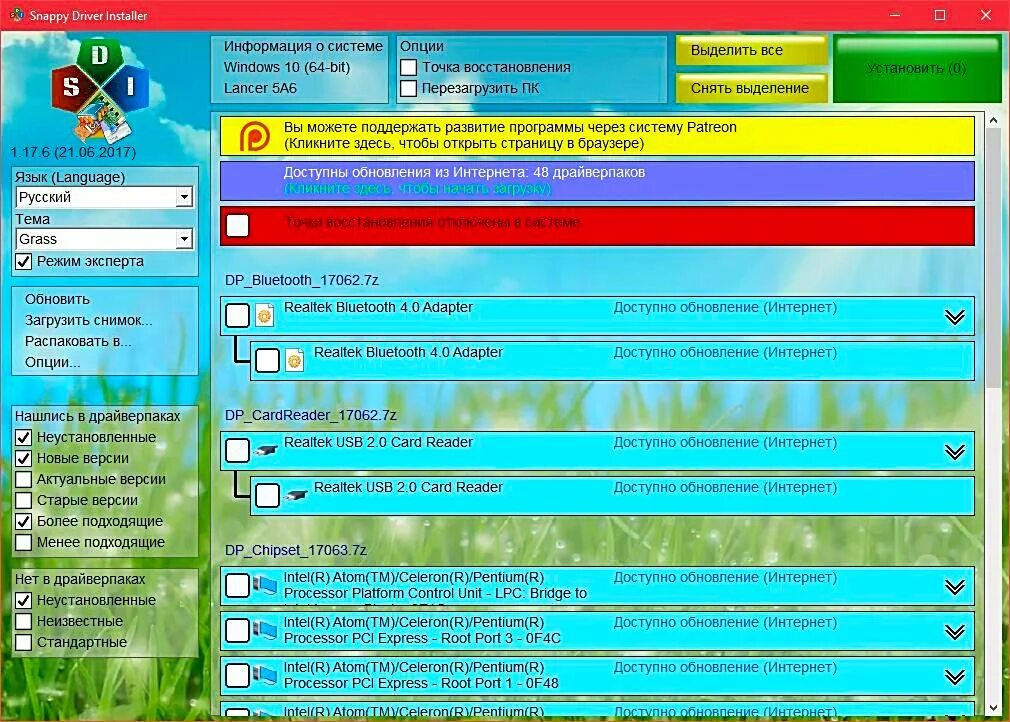
Task: Click the Patreon logo icon in yellow banner
Action: (254, 137)
